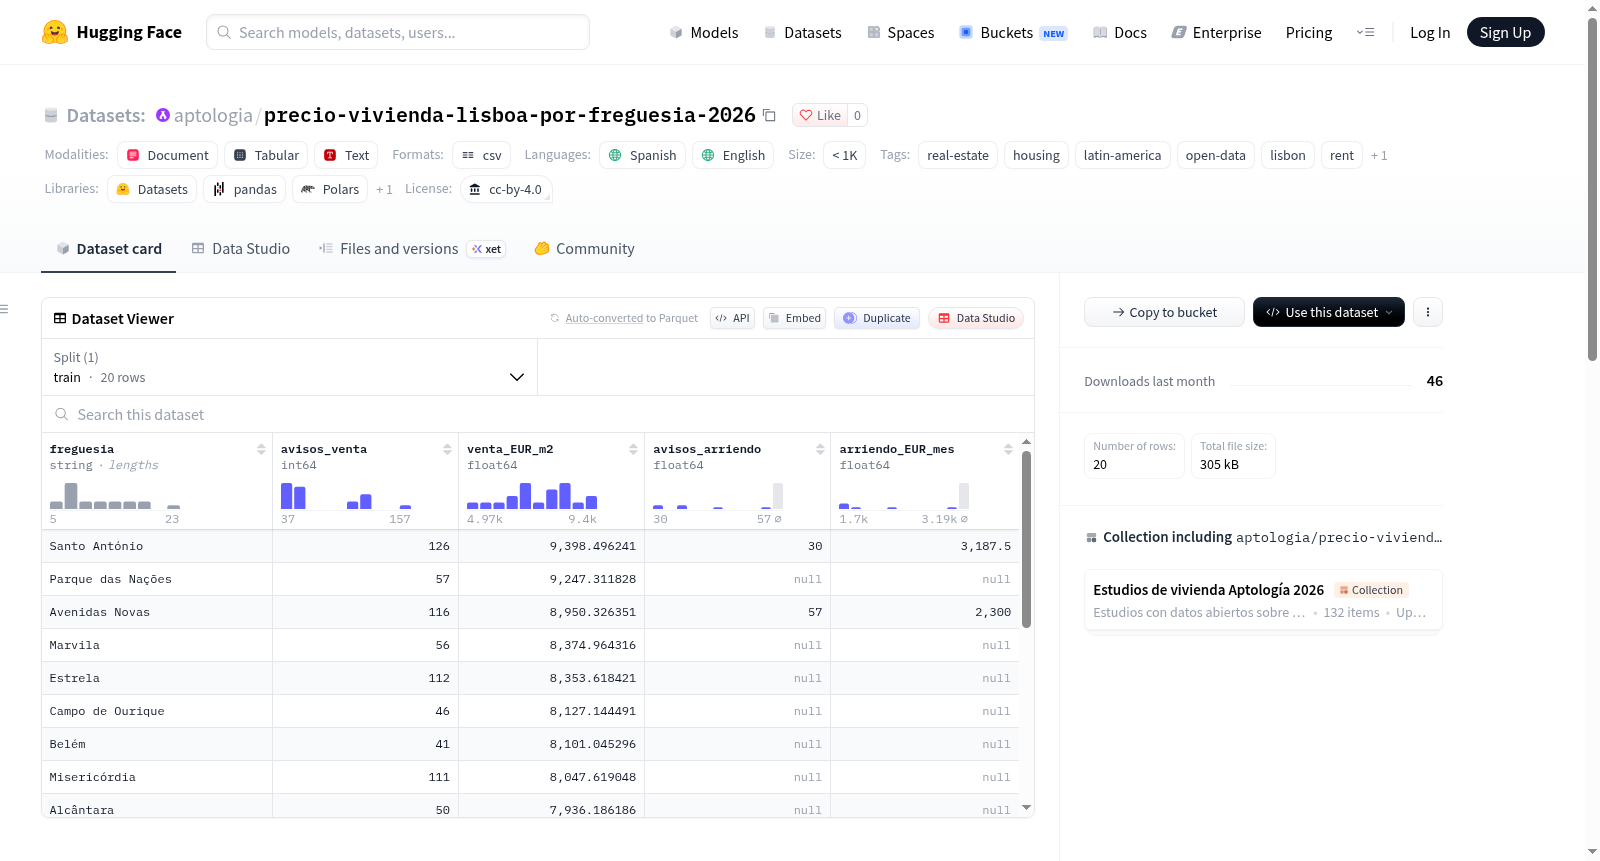Switch to the Dataset card tab
The width and height of the screenshot is (1600, 861).
[108, 249]
